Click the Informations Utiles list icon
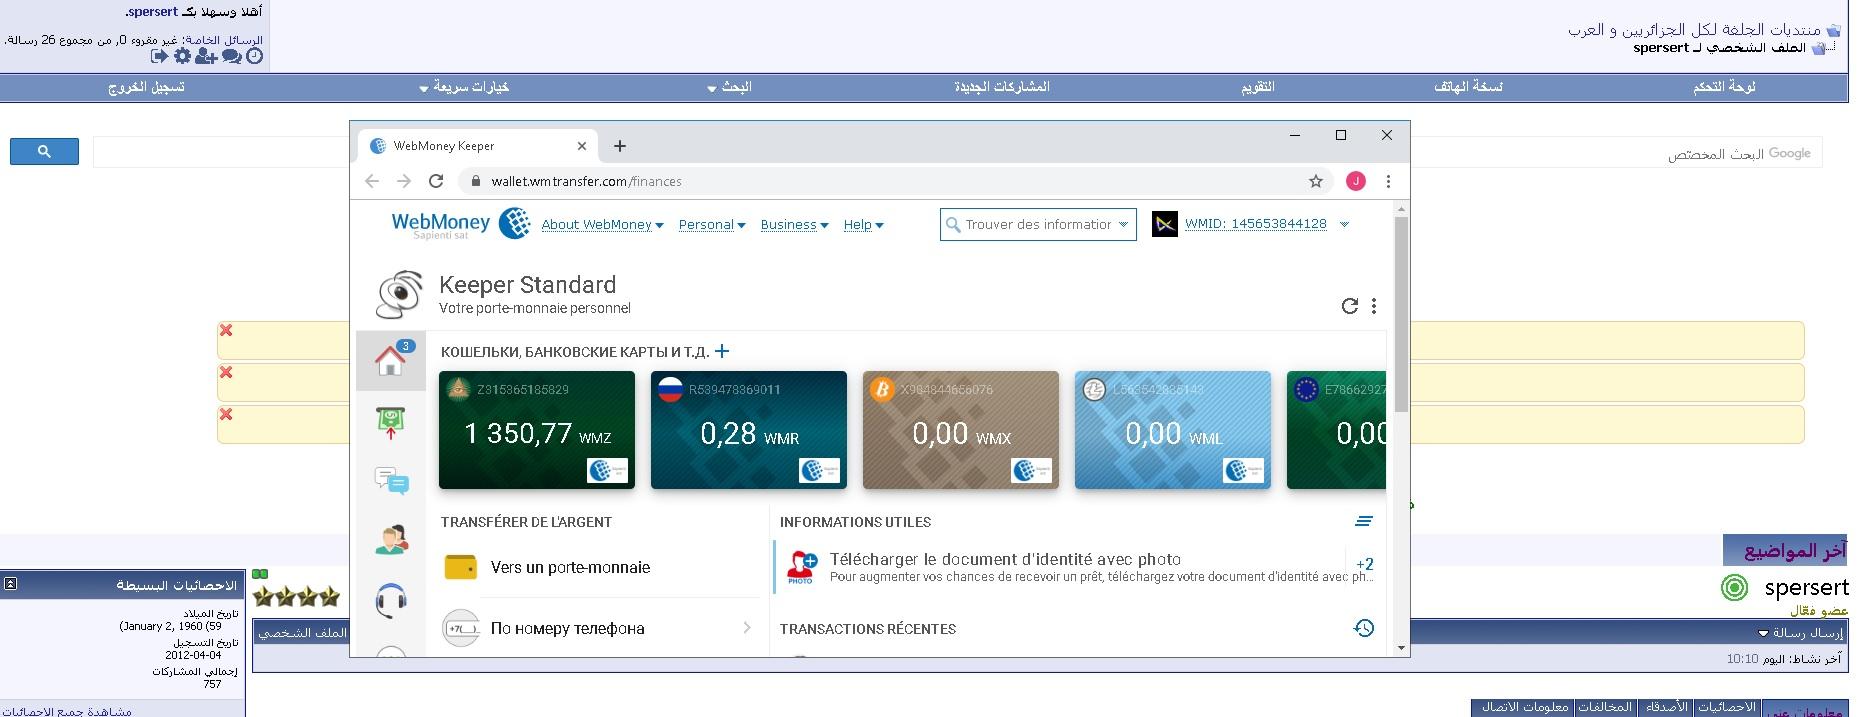 [x=1363, y=521]
